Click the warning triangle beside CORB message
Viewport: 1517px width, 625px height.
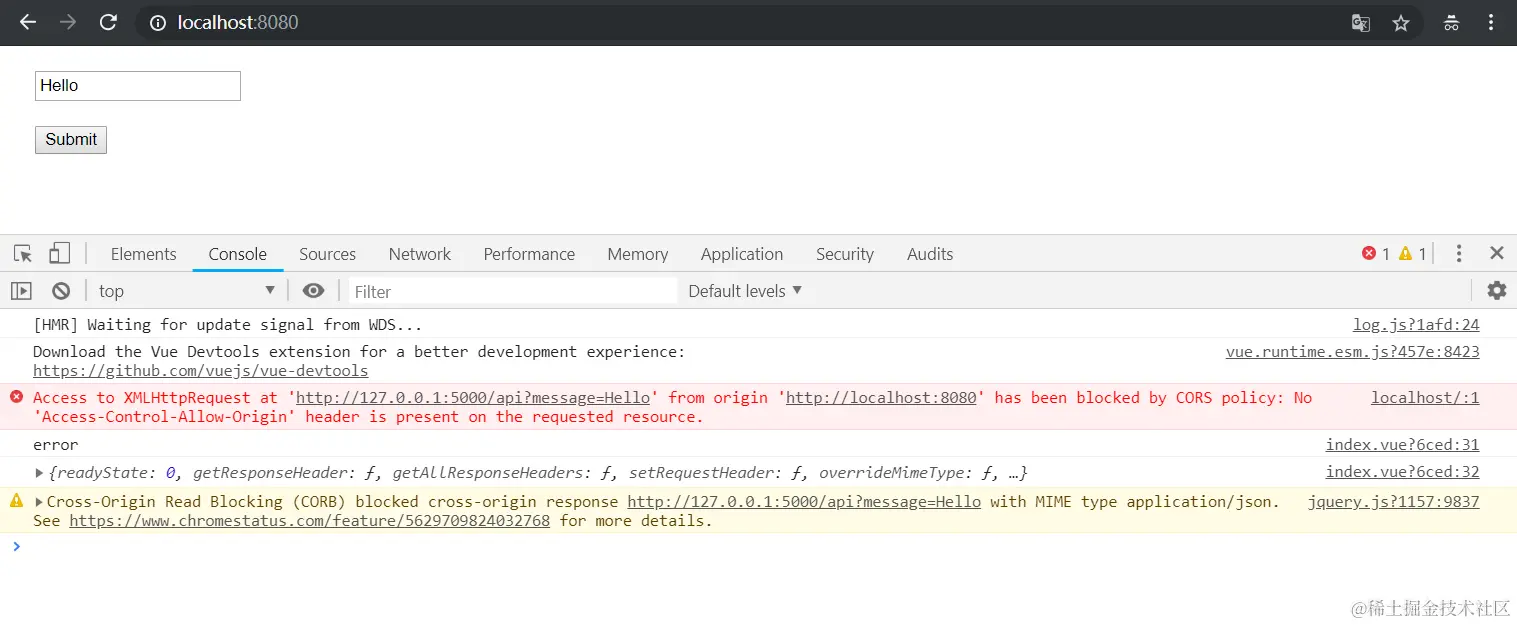(x=16, y=500)
